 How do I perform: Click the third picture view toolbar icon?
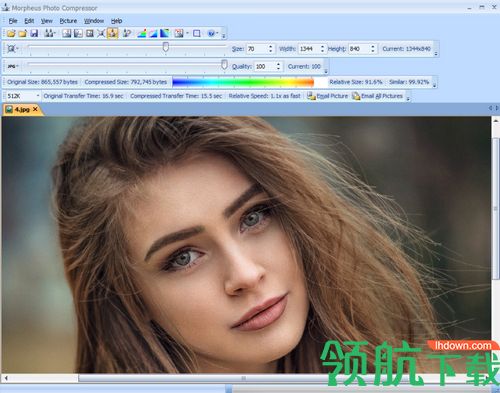pyautogui.click(x=90, y=33)
